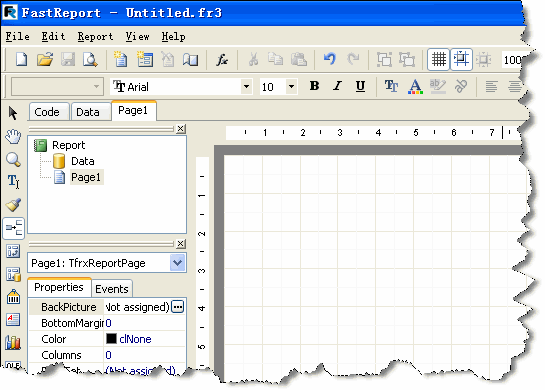Click the Save report diskette icon
Screen dimensions: 545x390
pos(68,59)
